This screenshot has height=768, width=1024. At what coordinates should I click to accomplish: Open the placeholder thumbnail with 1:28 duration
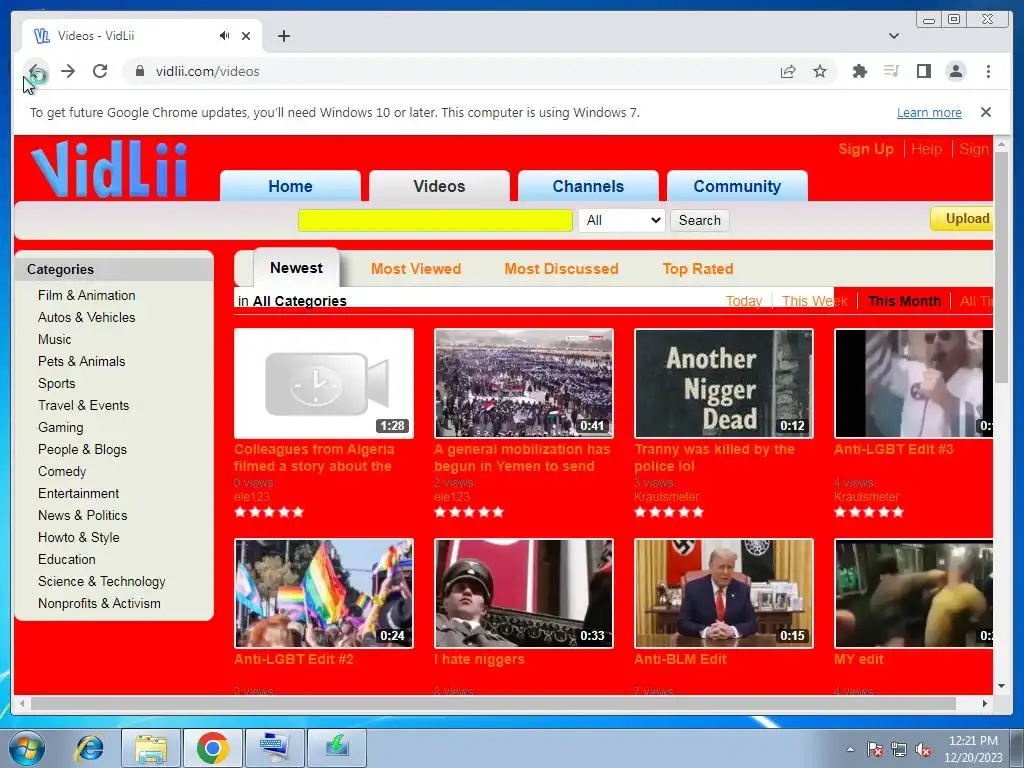tap(323, 383)
